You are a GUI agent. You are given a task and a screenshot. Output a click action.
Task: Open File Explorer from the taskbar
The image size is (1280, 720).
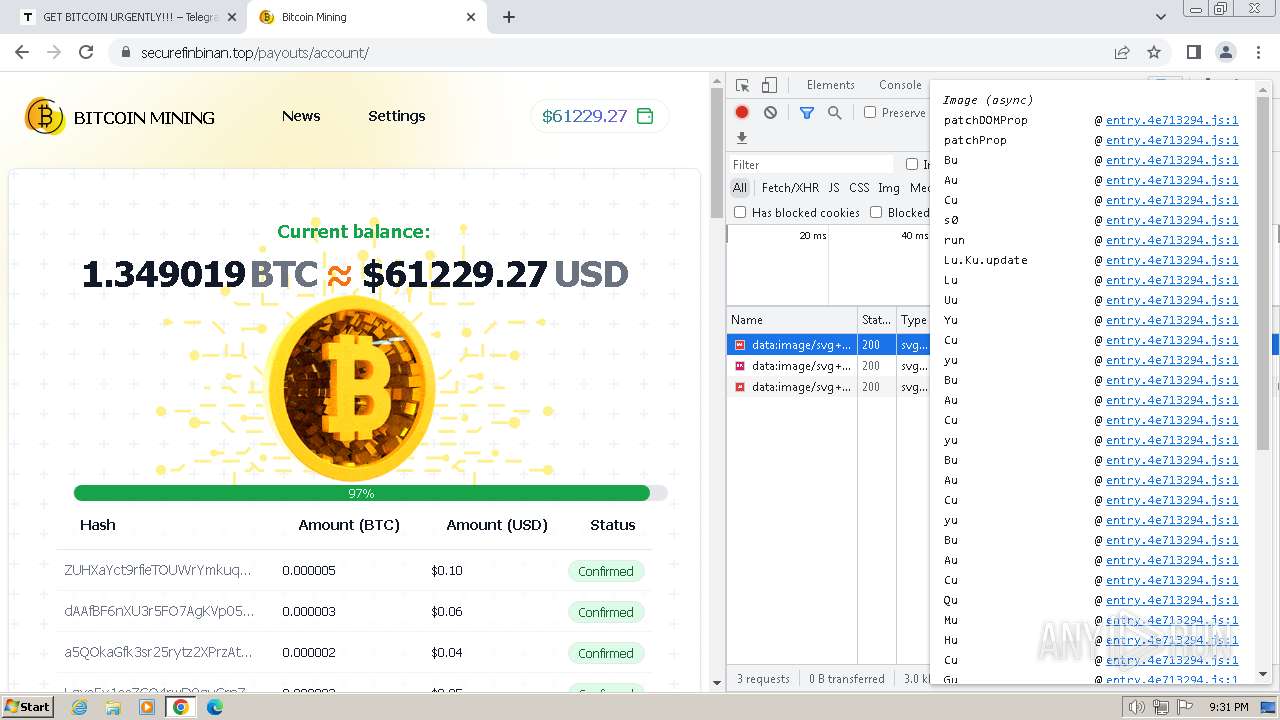pos(113,707)
